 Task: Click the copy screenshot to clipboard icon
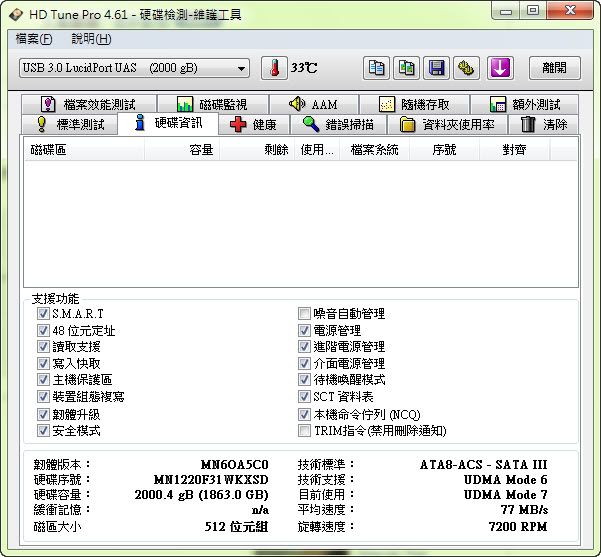(x=406, y=68)
